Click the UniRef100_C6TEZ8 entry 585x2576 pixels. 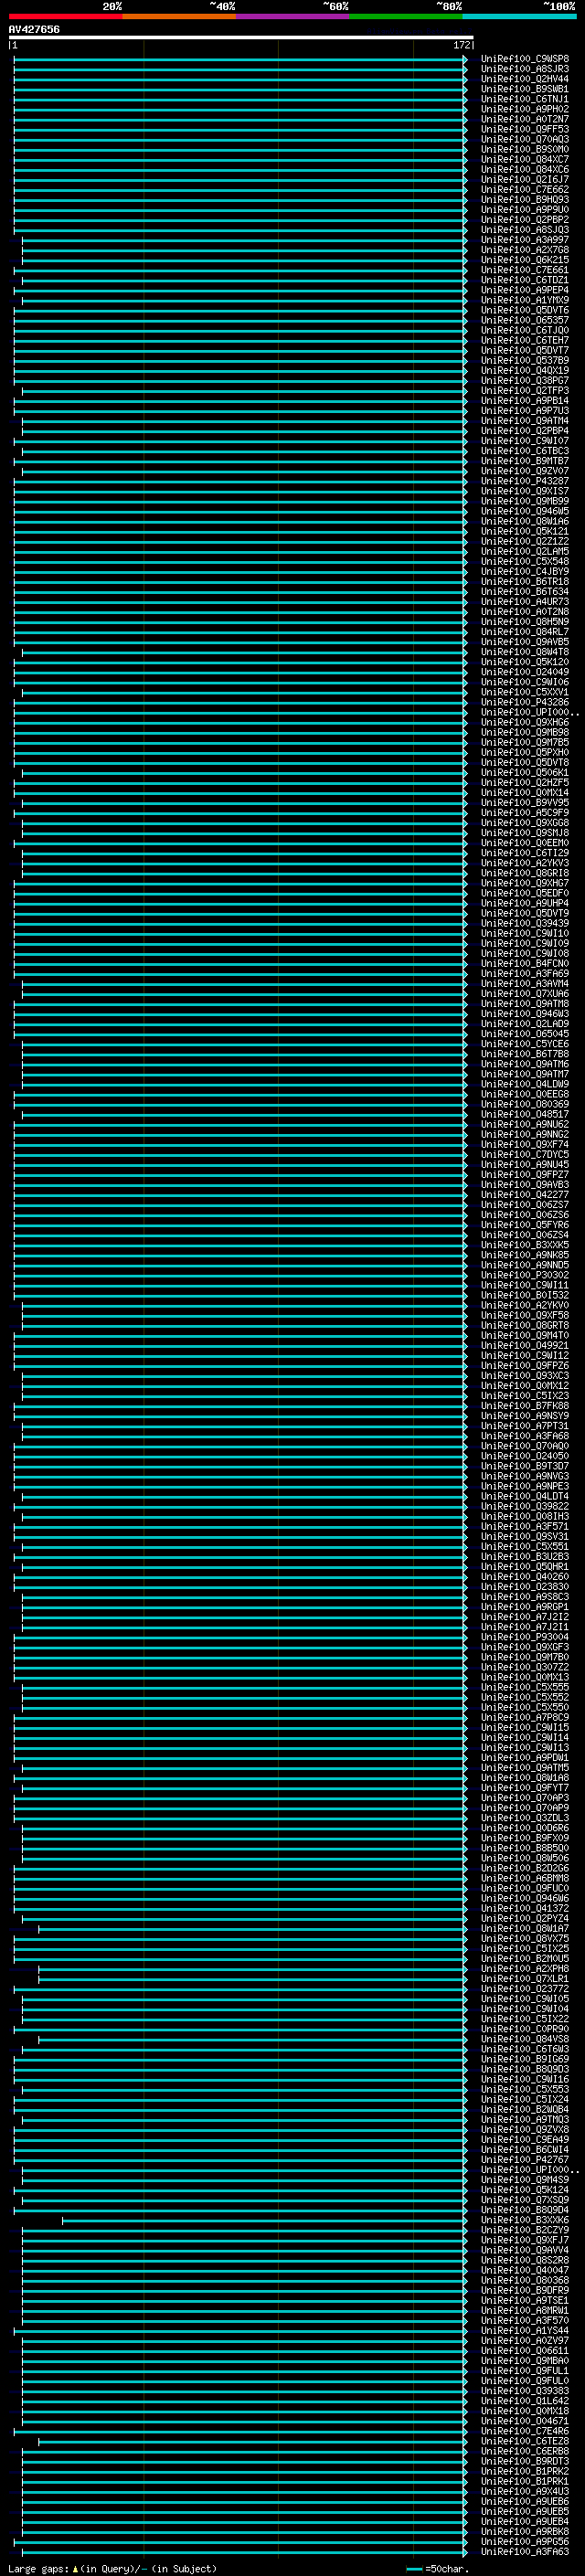pyautogui.click(x=525, y=2441)
